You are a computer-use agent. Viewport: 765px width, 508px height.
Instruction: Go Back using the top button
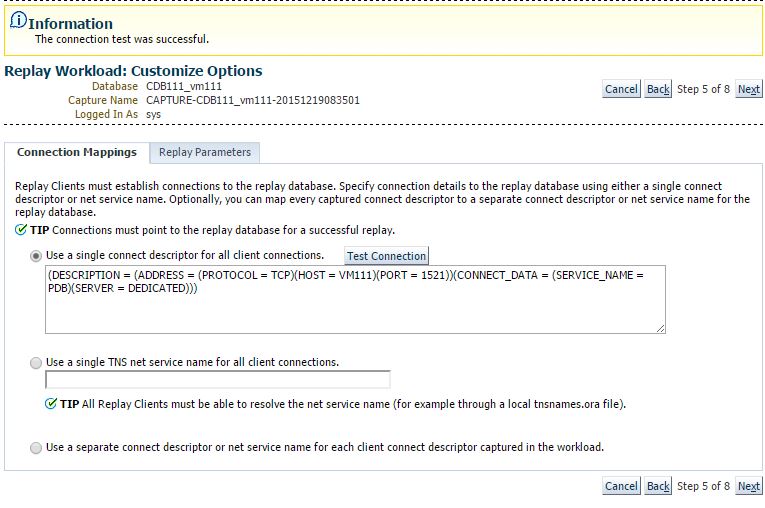pos(658,89)
